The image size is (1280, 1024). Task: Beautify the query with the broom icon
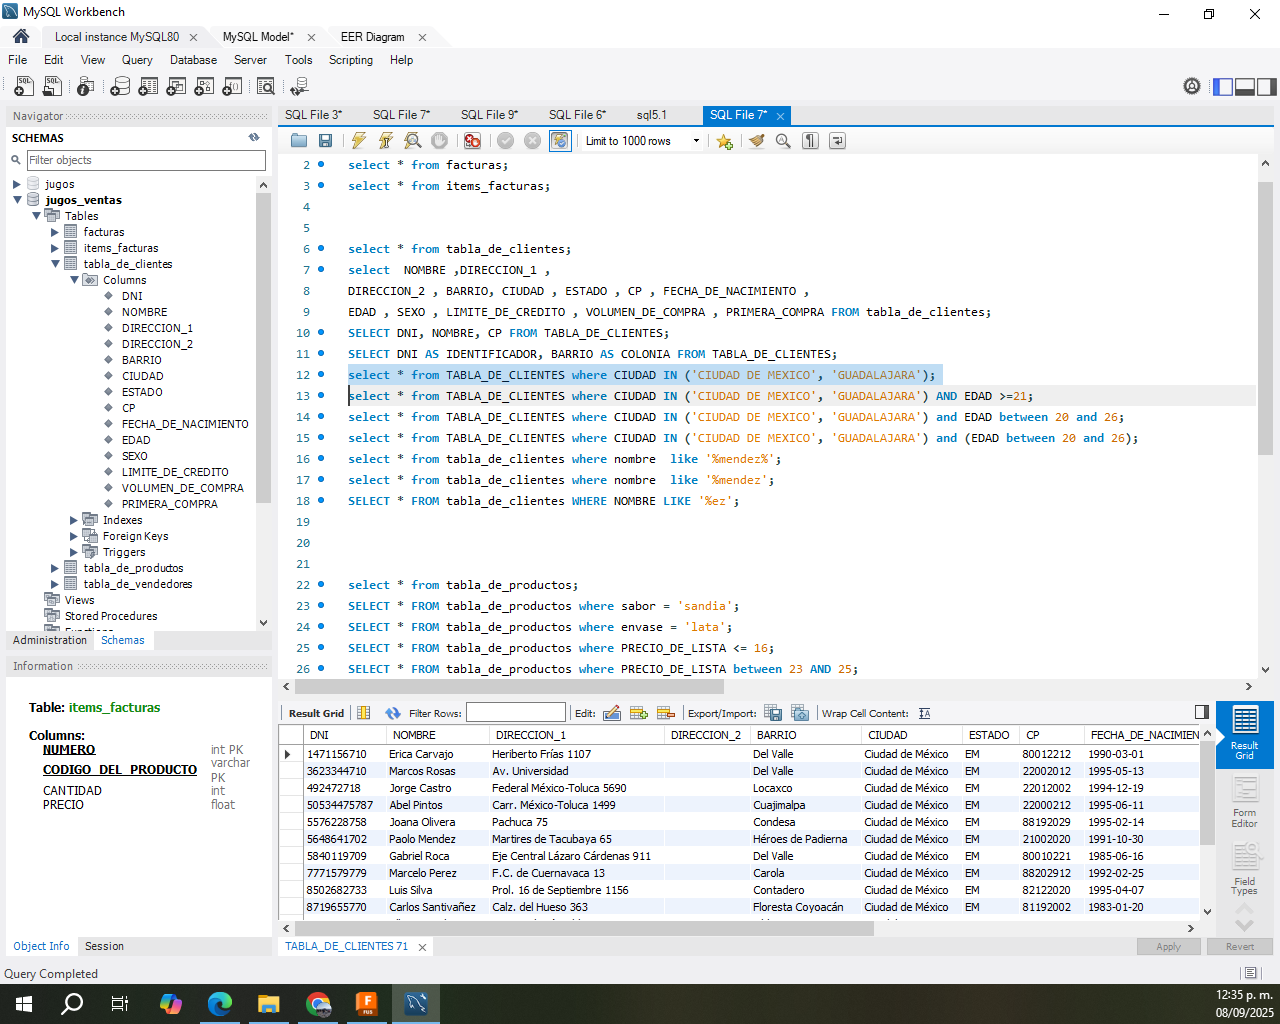click(x=757, y=141)
